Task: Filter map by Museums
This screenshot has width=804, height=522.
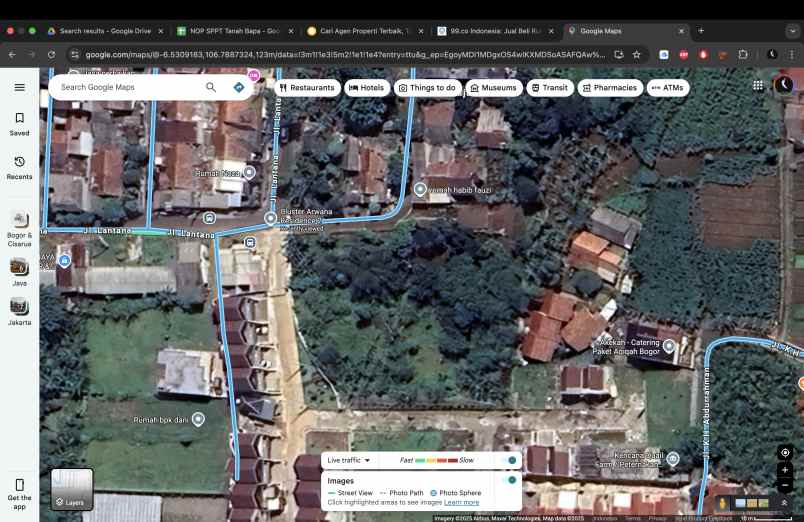Action: (494, 88)
